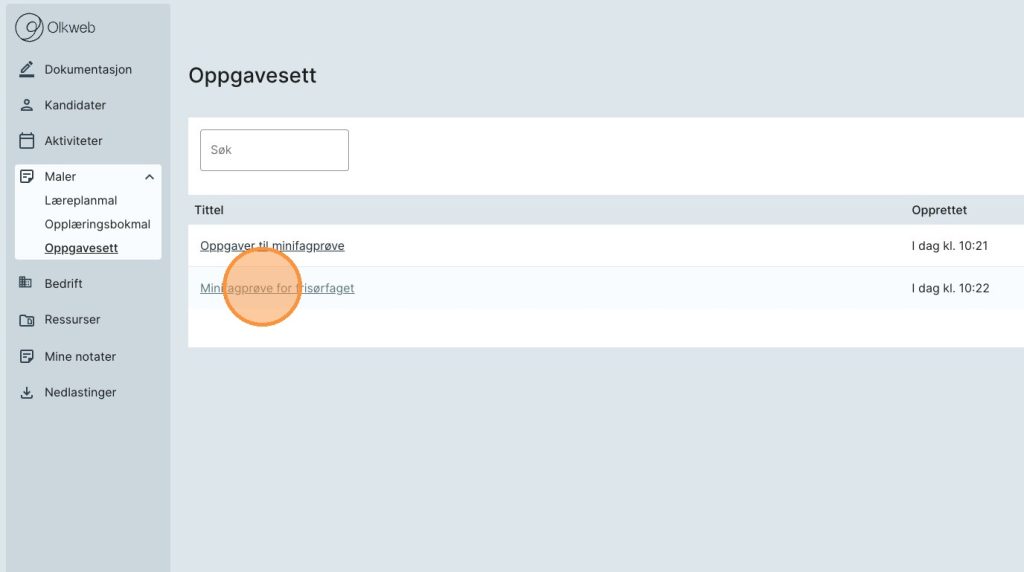Open Aktiviteter using the calendar icon
Image resolution: width=1024 pixels, height=572 pixels.
pyautogui.click(x=27, y=141)
